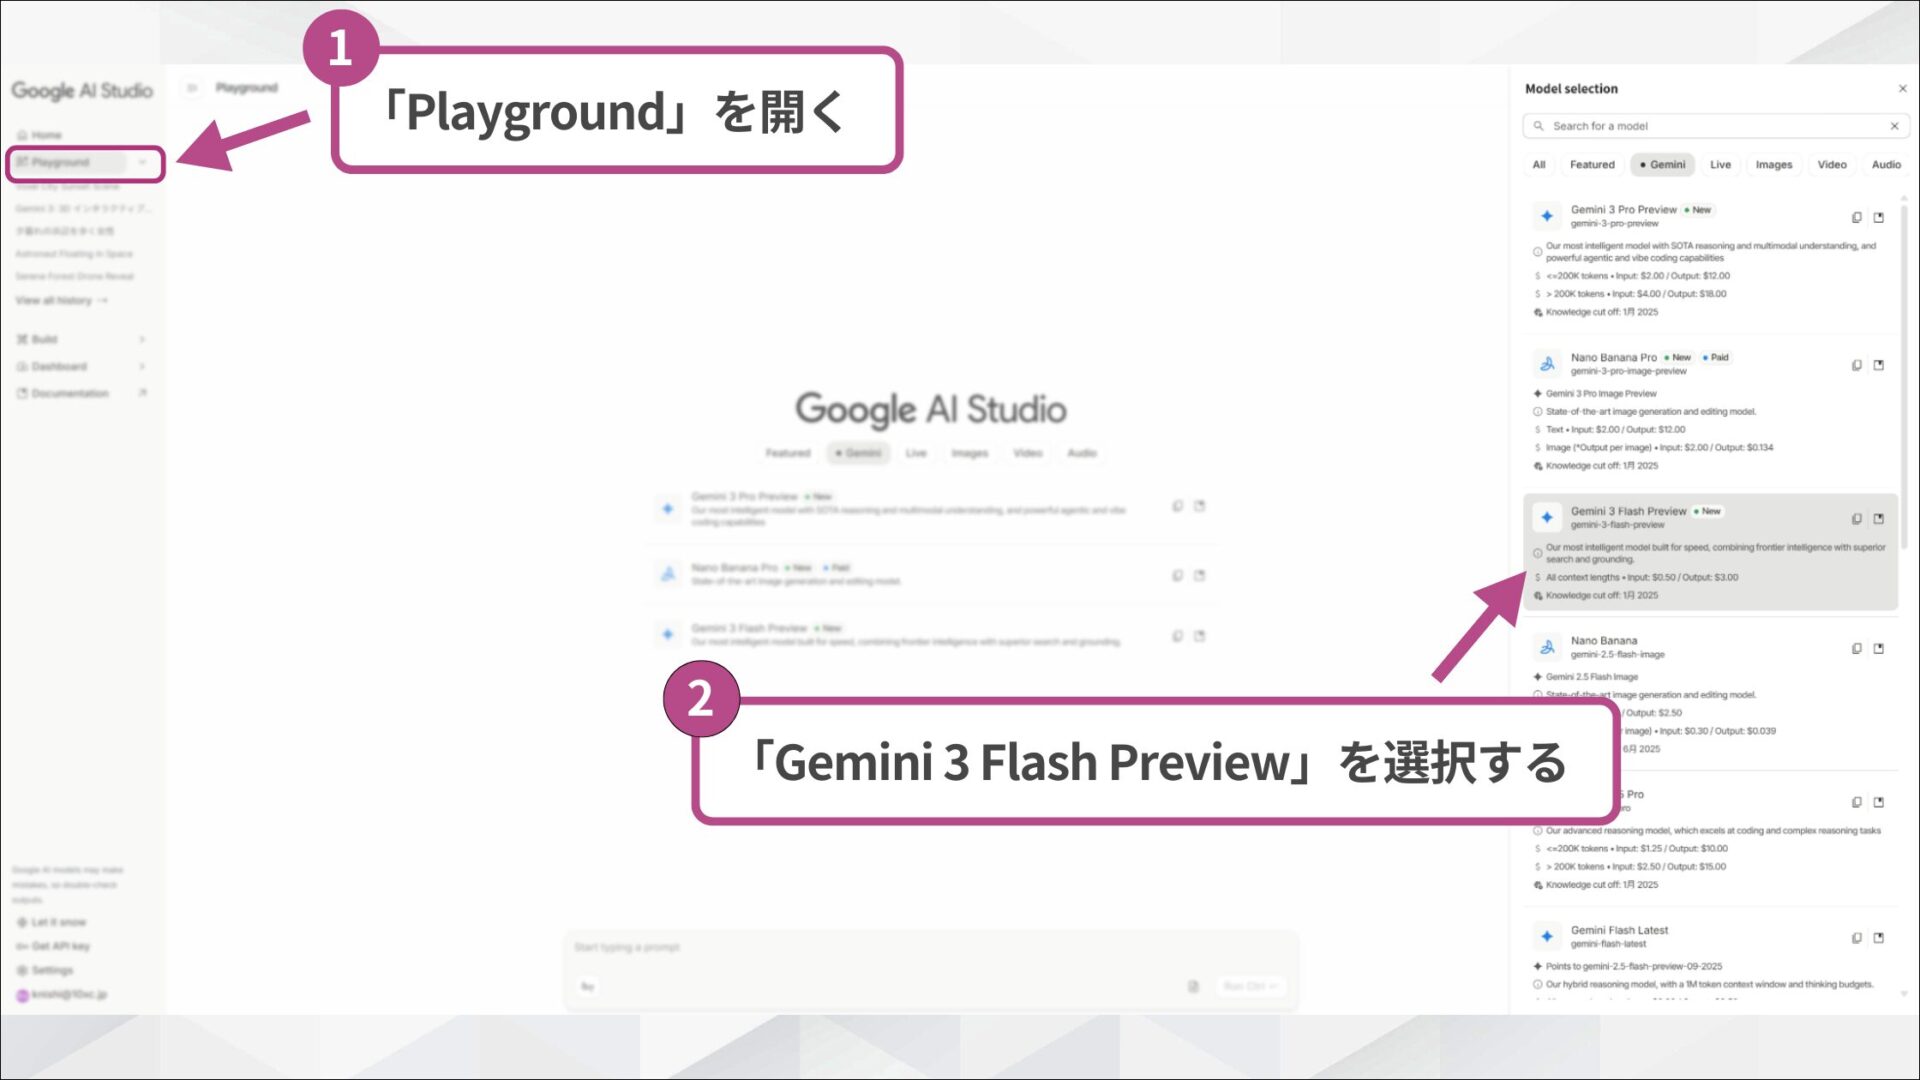This screenshot has height=1080, width=1920.
Task: Select center Audio filter chip under logo
Action: 1082,453
